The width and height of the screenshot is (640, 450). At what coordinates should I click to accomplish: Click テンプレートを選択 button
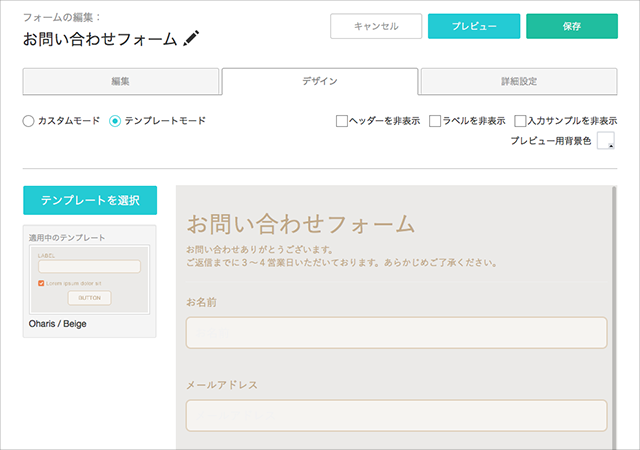pyautogui.click(x=90, y=200)
